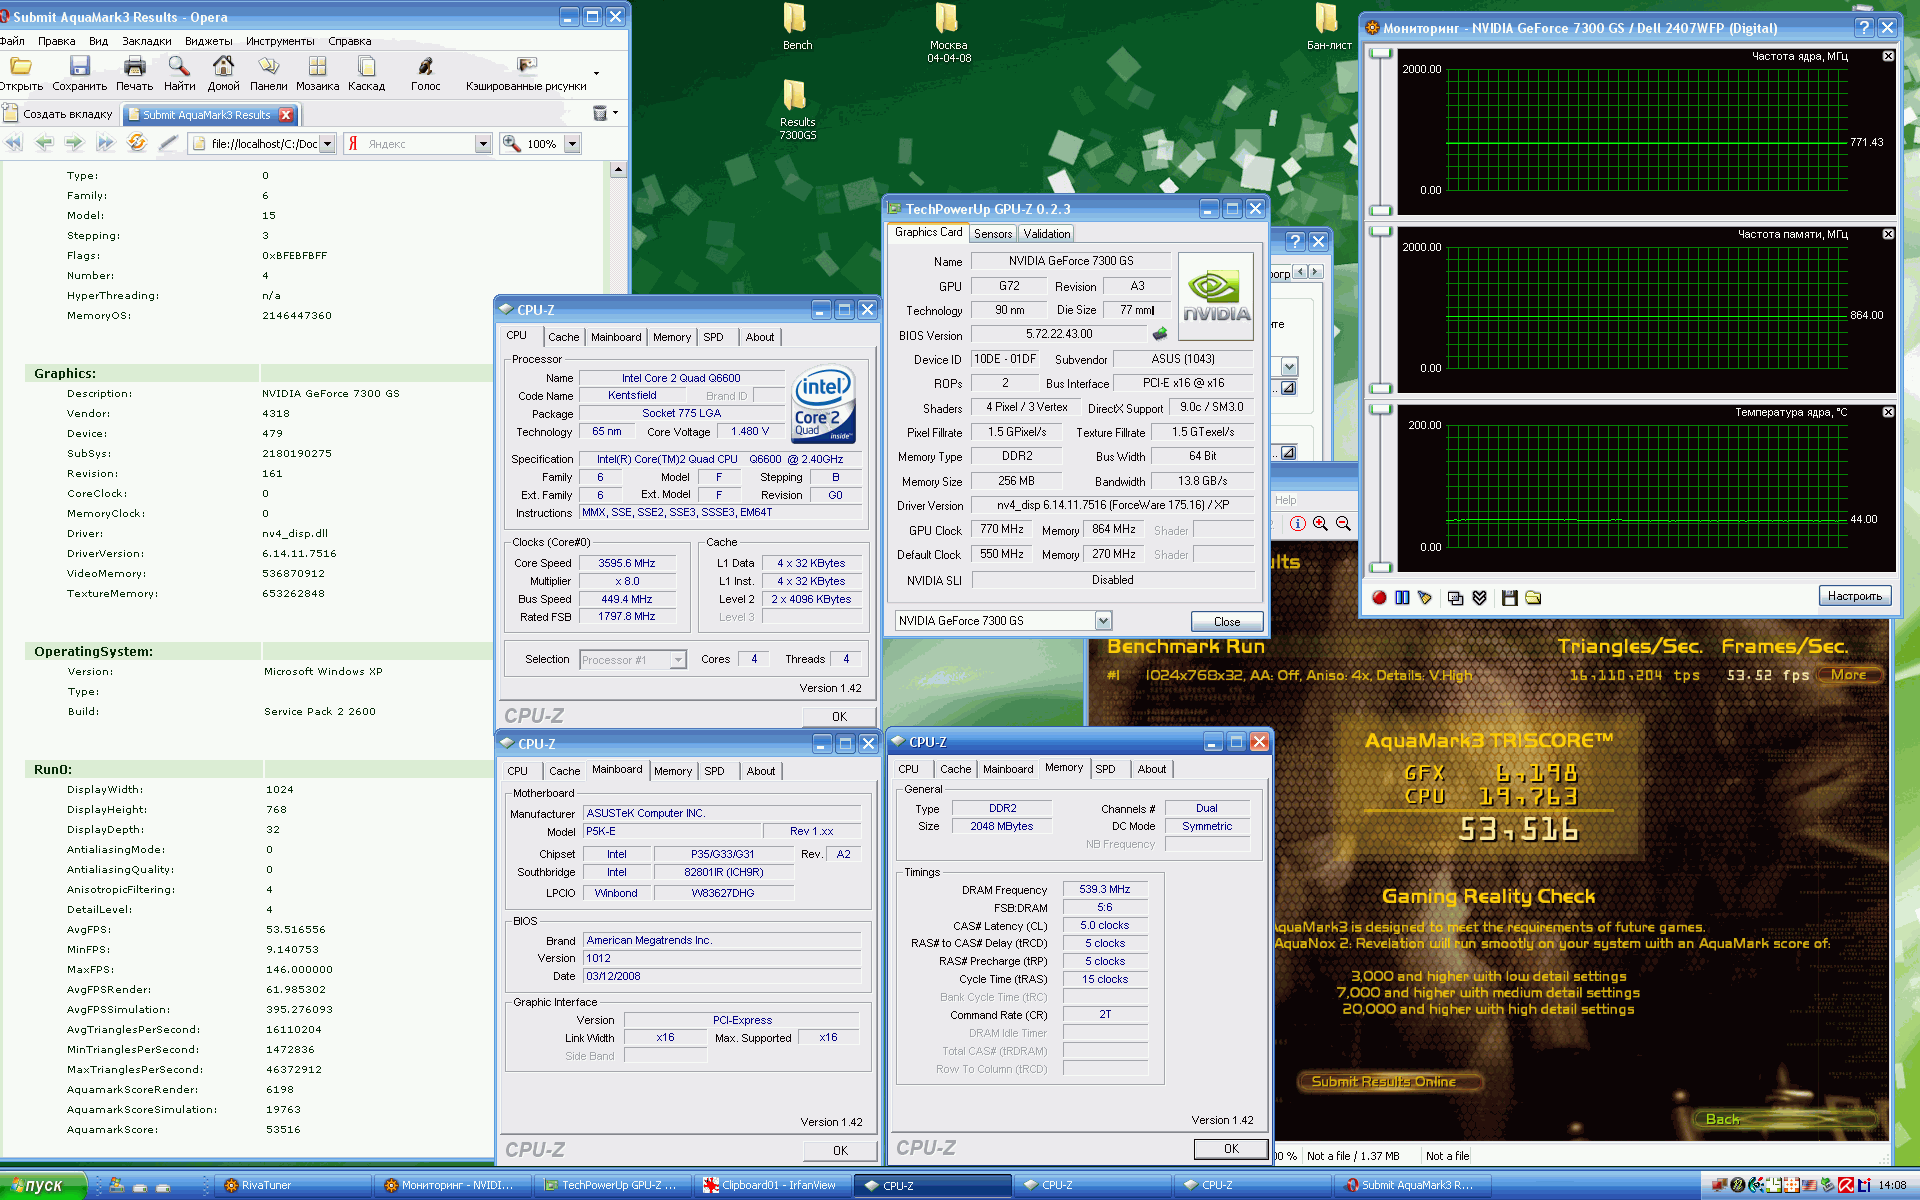The height and width of the screenshot is (1200, 1920).
Task: Open the Panels (Панели) toolbar icon
Action: (x=268, y=66)
